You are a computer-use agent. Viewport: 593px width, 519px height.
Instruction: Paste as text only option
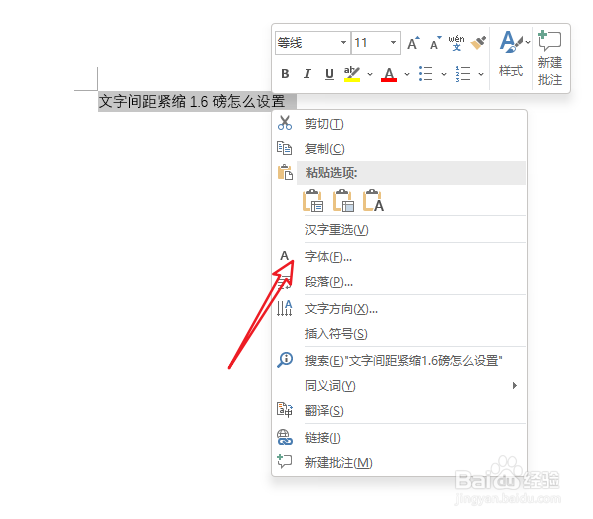(x=373, y=200)
